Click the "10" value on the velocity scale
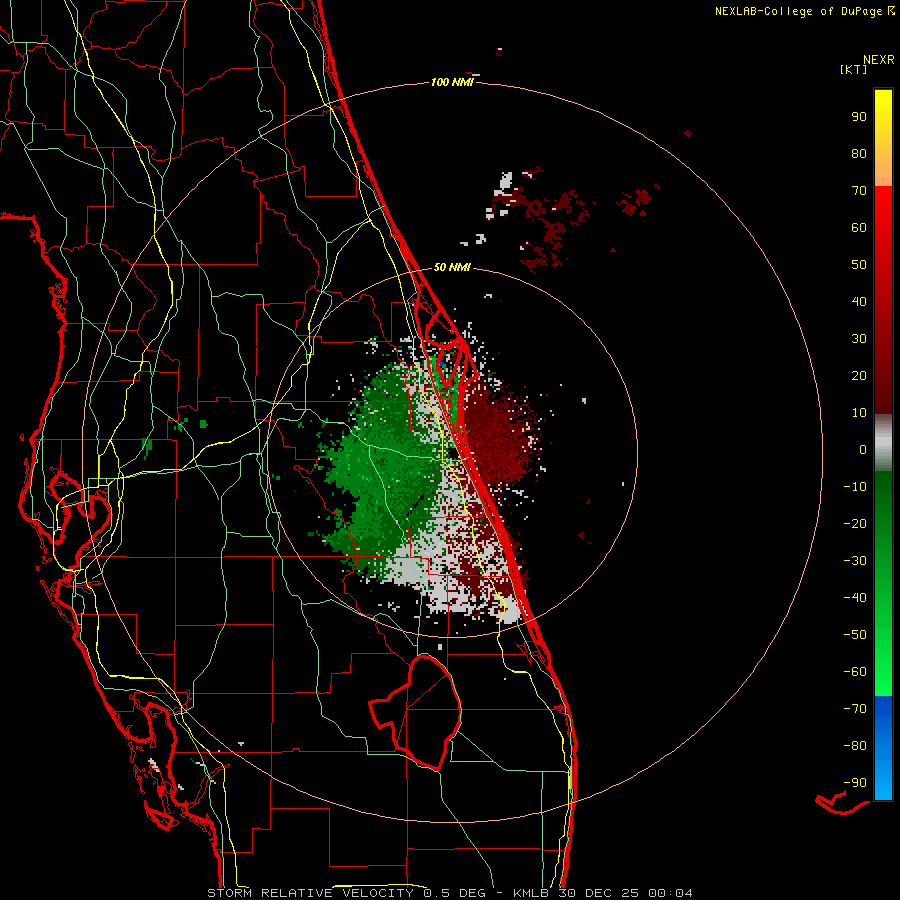 click(859, 413)
